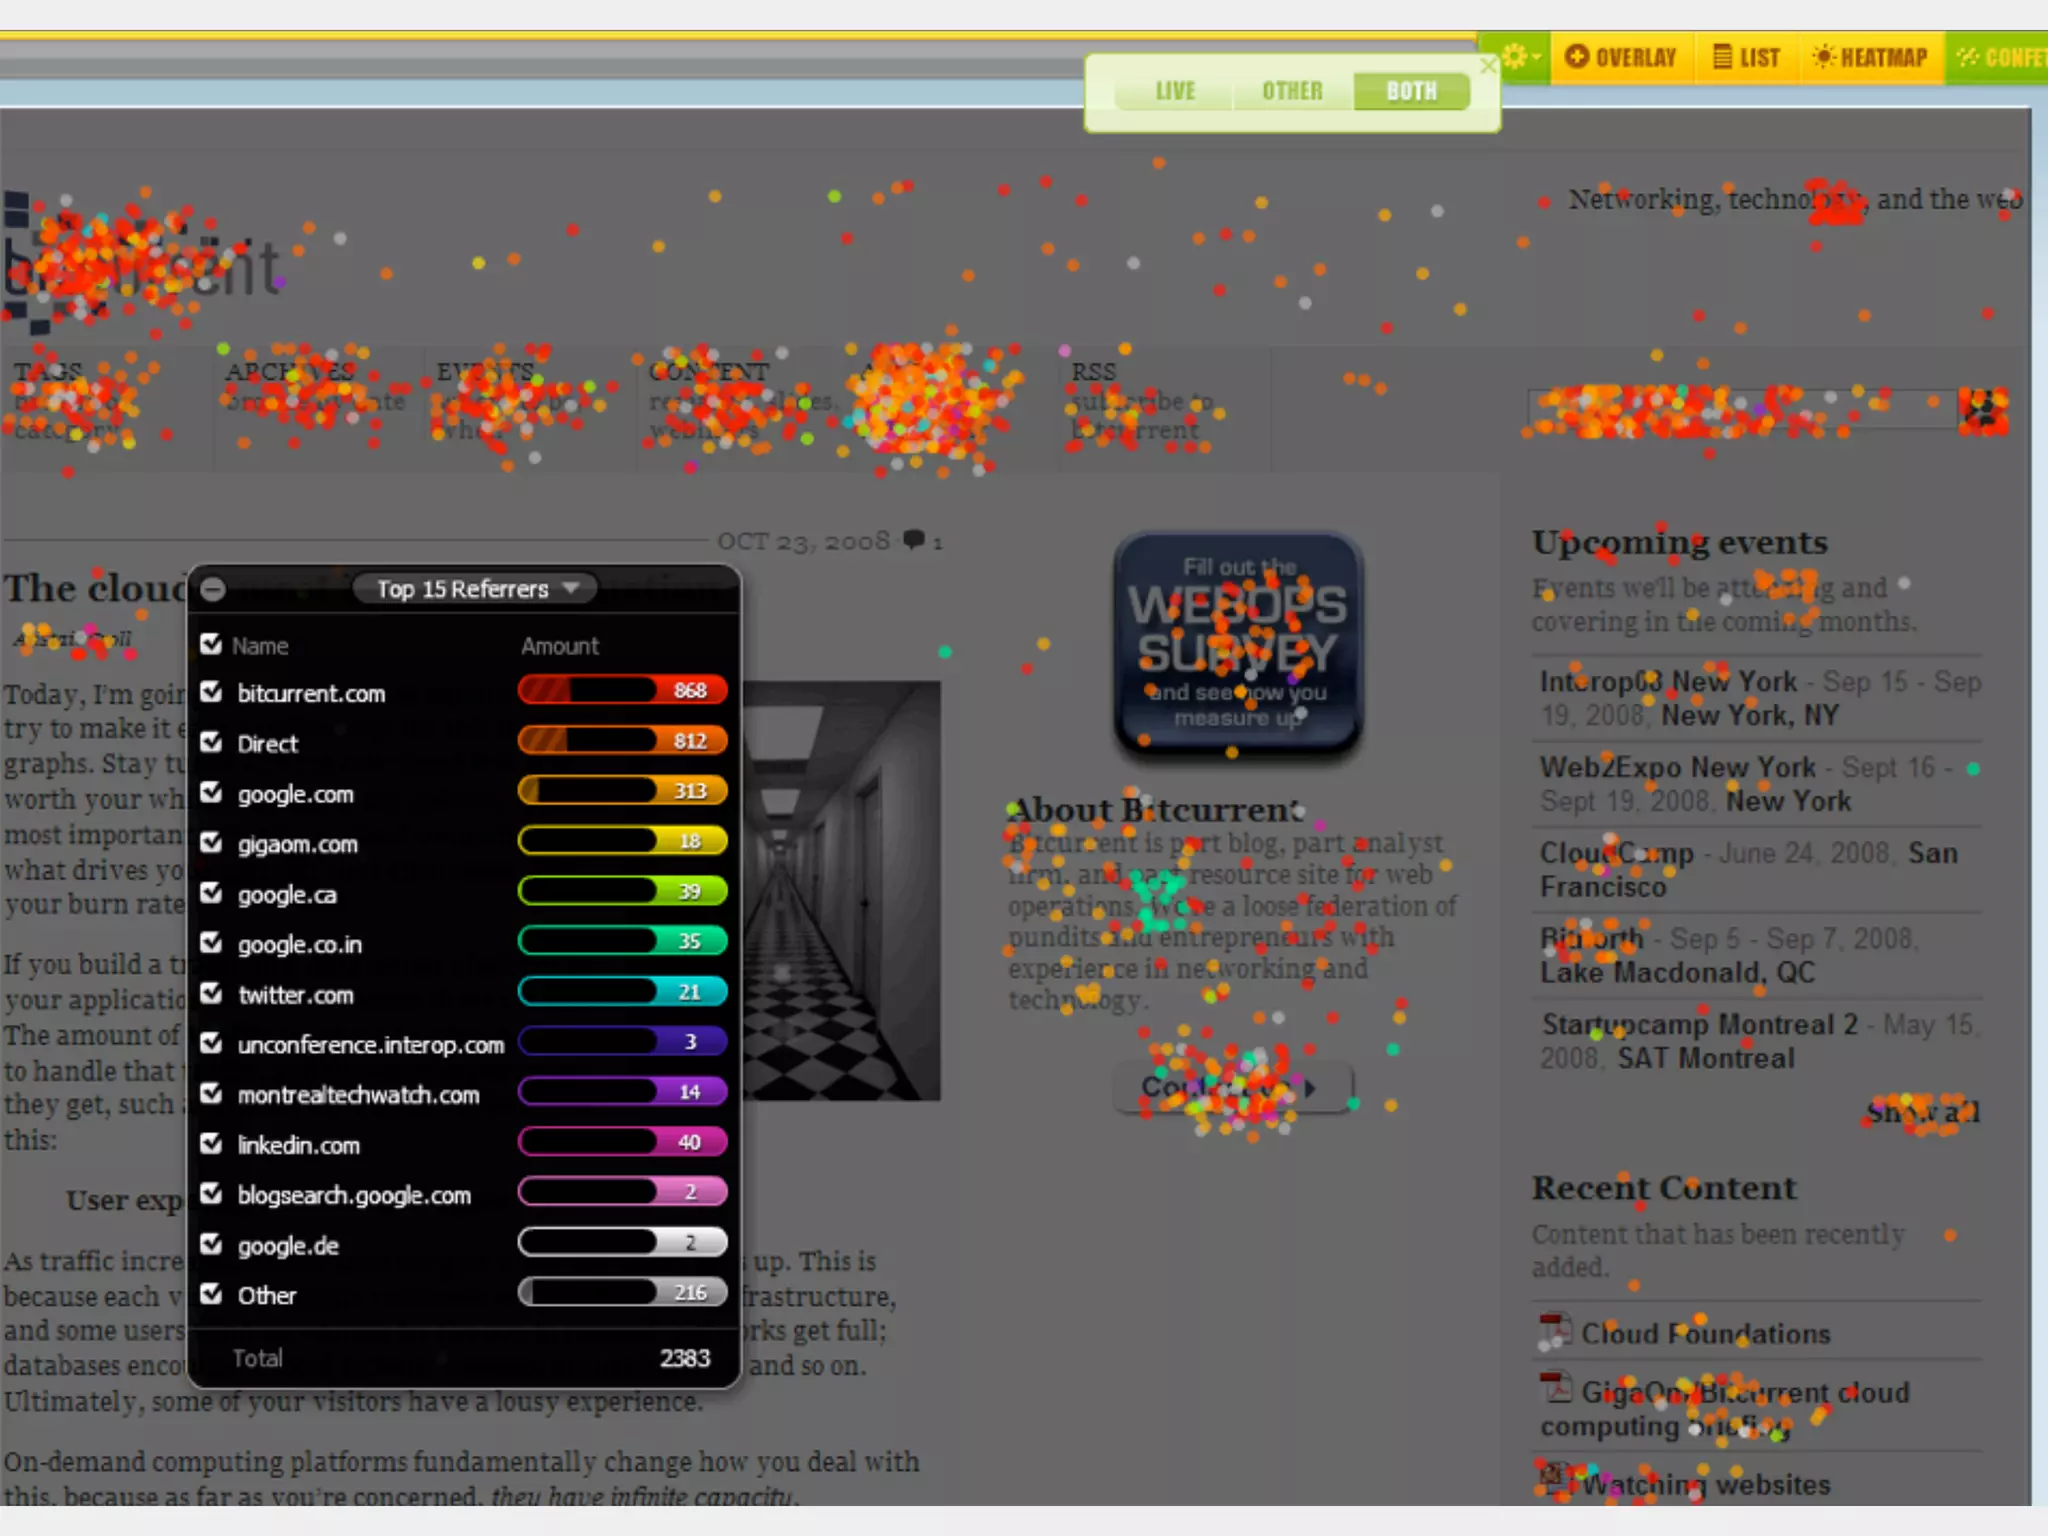Uncheck the Name select-all checkbox
Image resolution: width=2048 pixels, height=1536 pixels.
[211, 644]
